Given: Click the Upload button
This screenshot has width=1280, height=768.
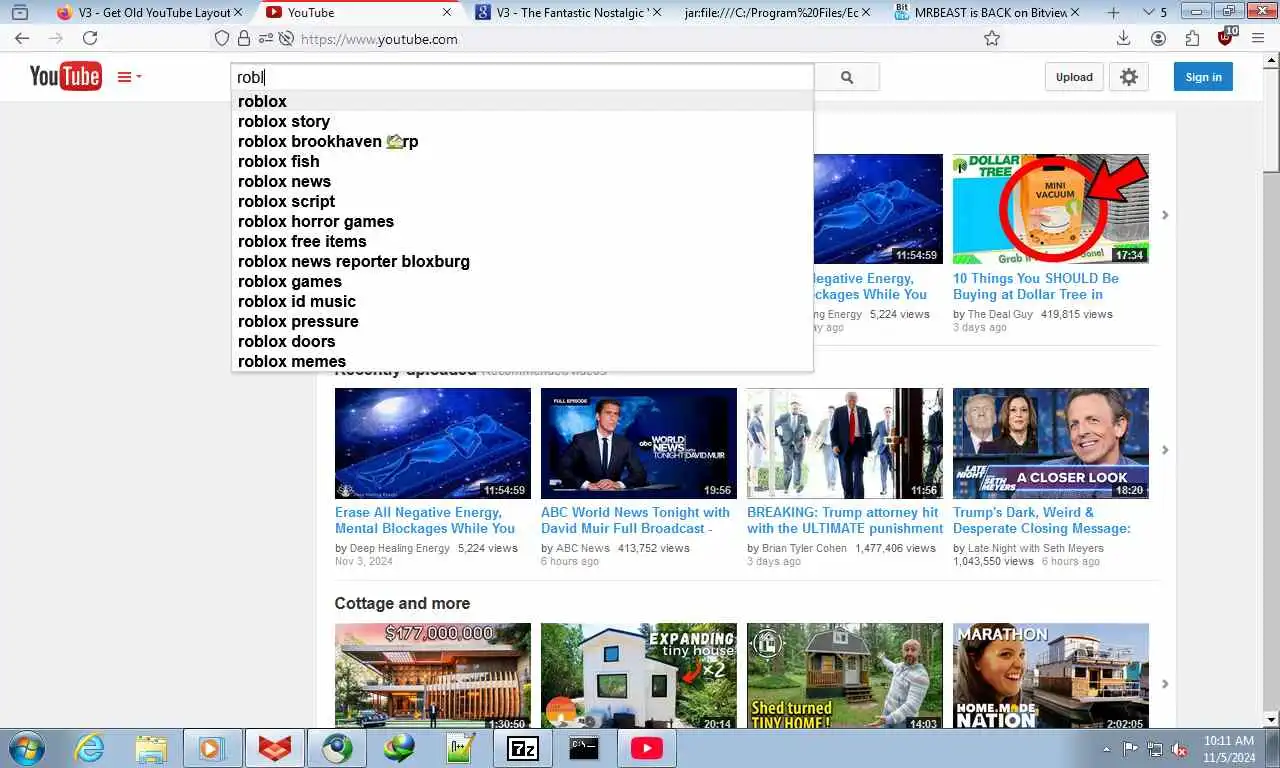Looking at the screenshot, I should tap(1074, 77).
